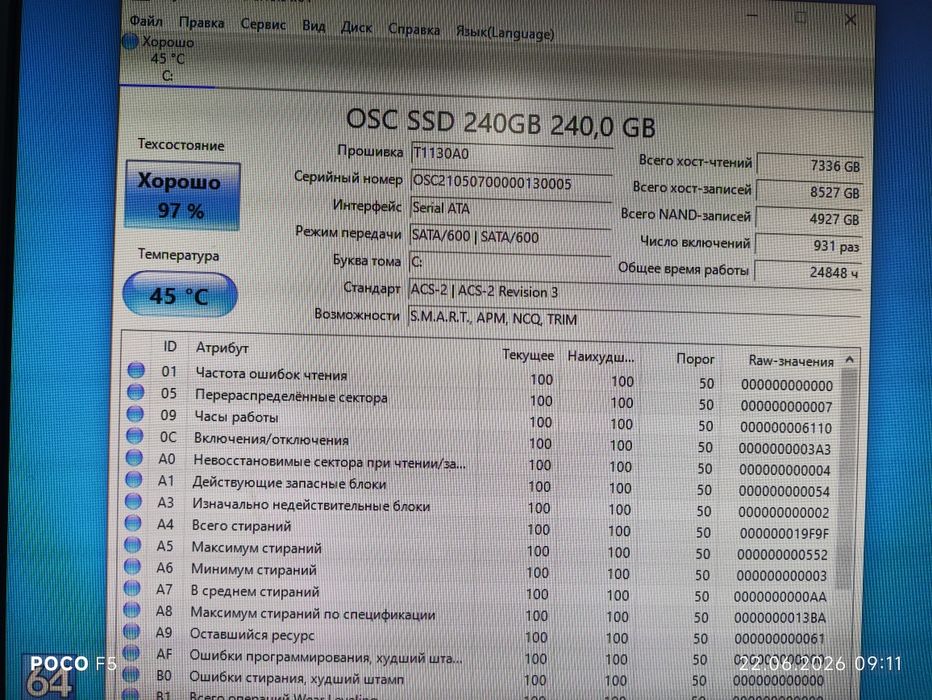This screenshot has width=932, height=700.
Task: Click the scroll-up arrow of the attribute list
Action: point(849,359)
